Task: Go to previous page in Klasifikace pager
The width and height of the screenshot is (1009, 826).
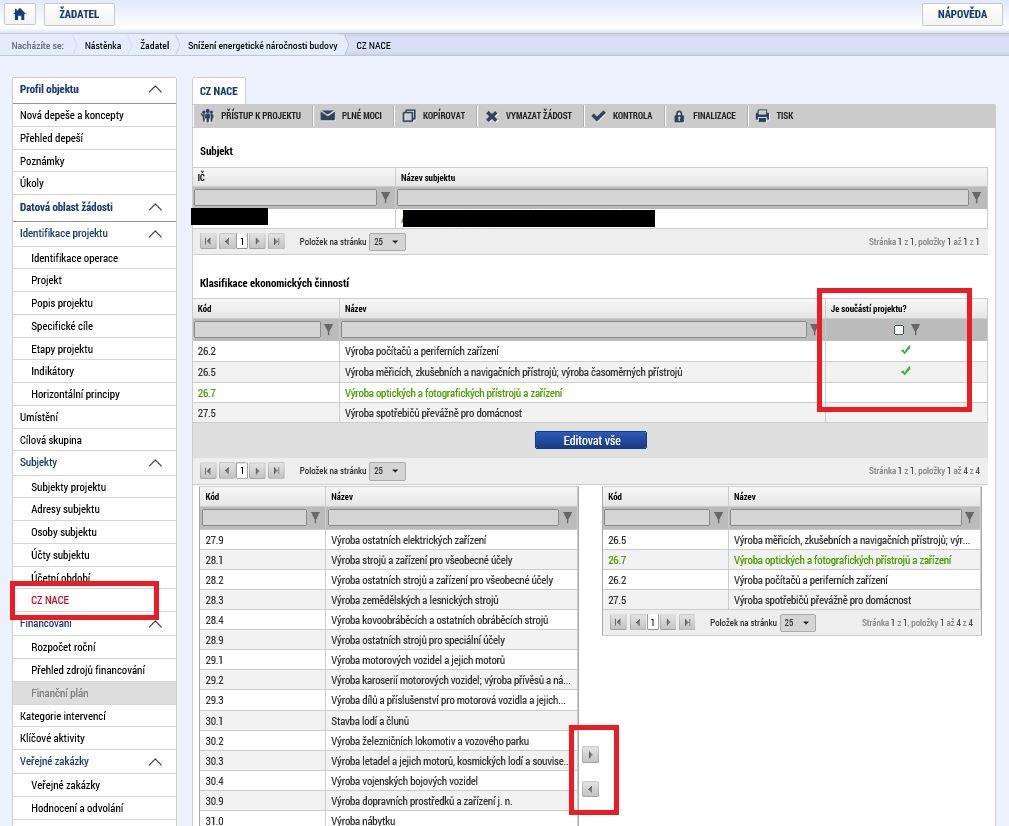Action: pos(227,471)
